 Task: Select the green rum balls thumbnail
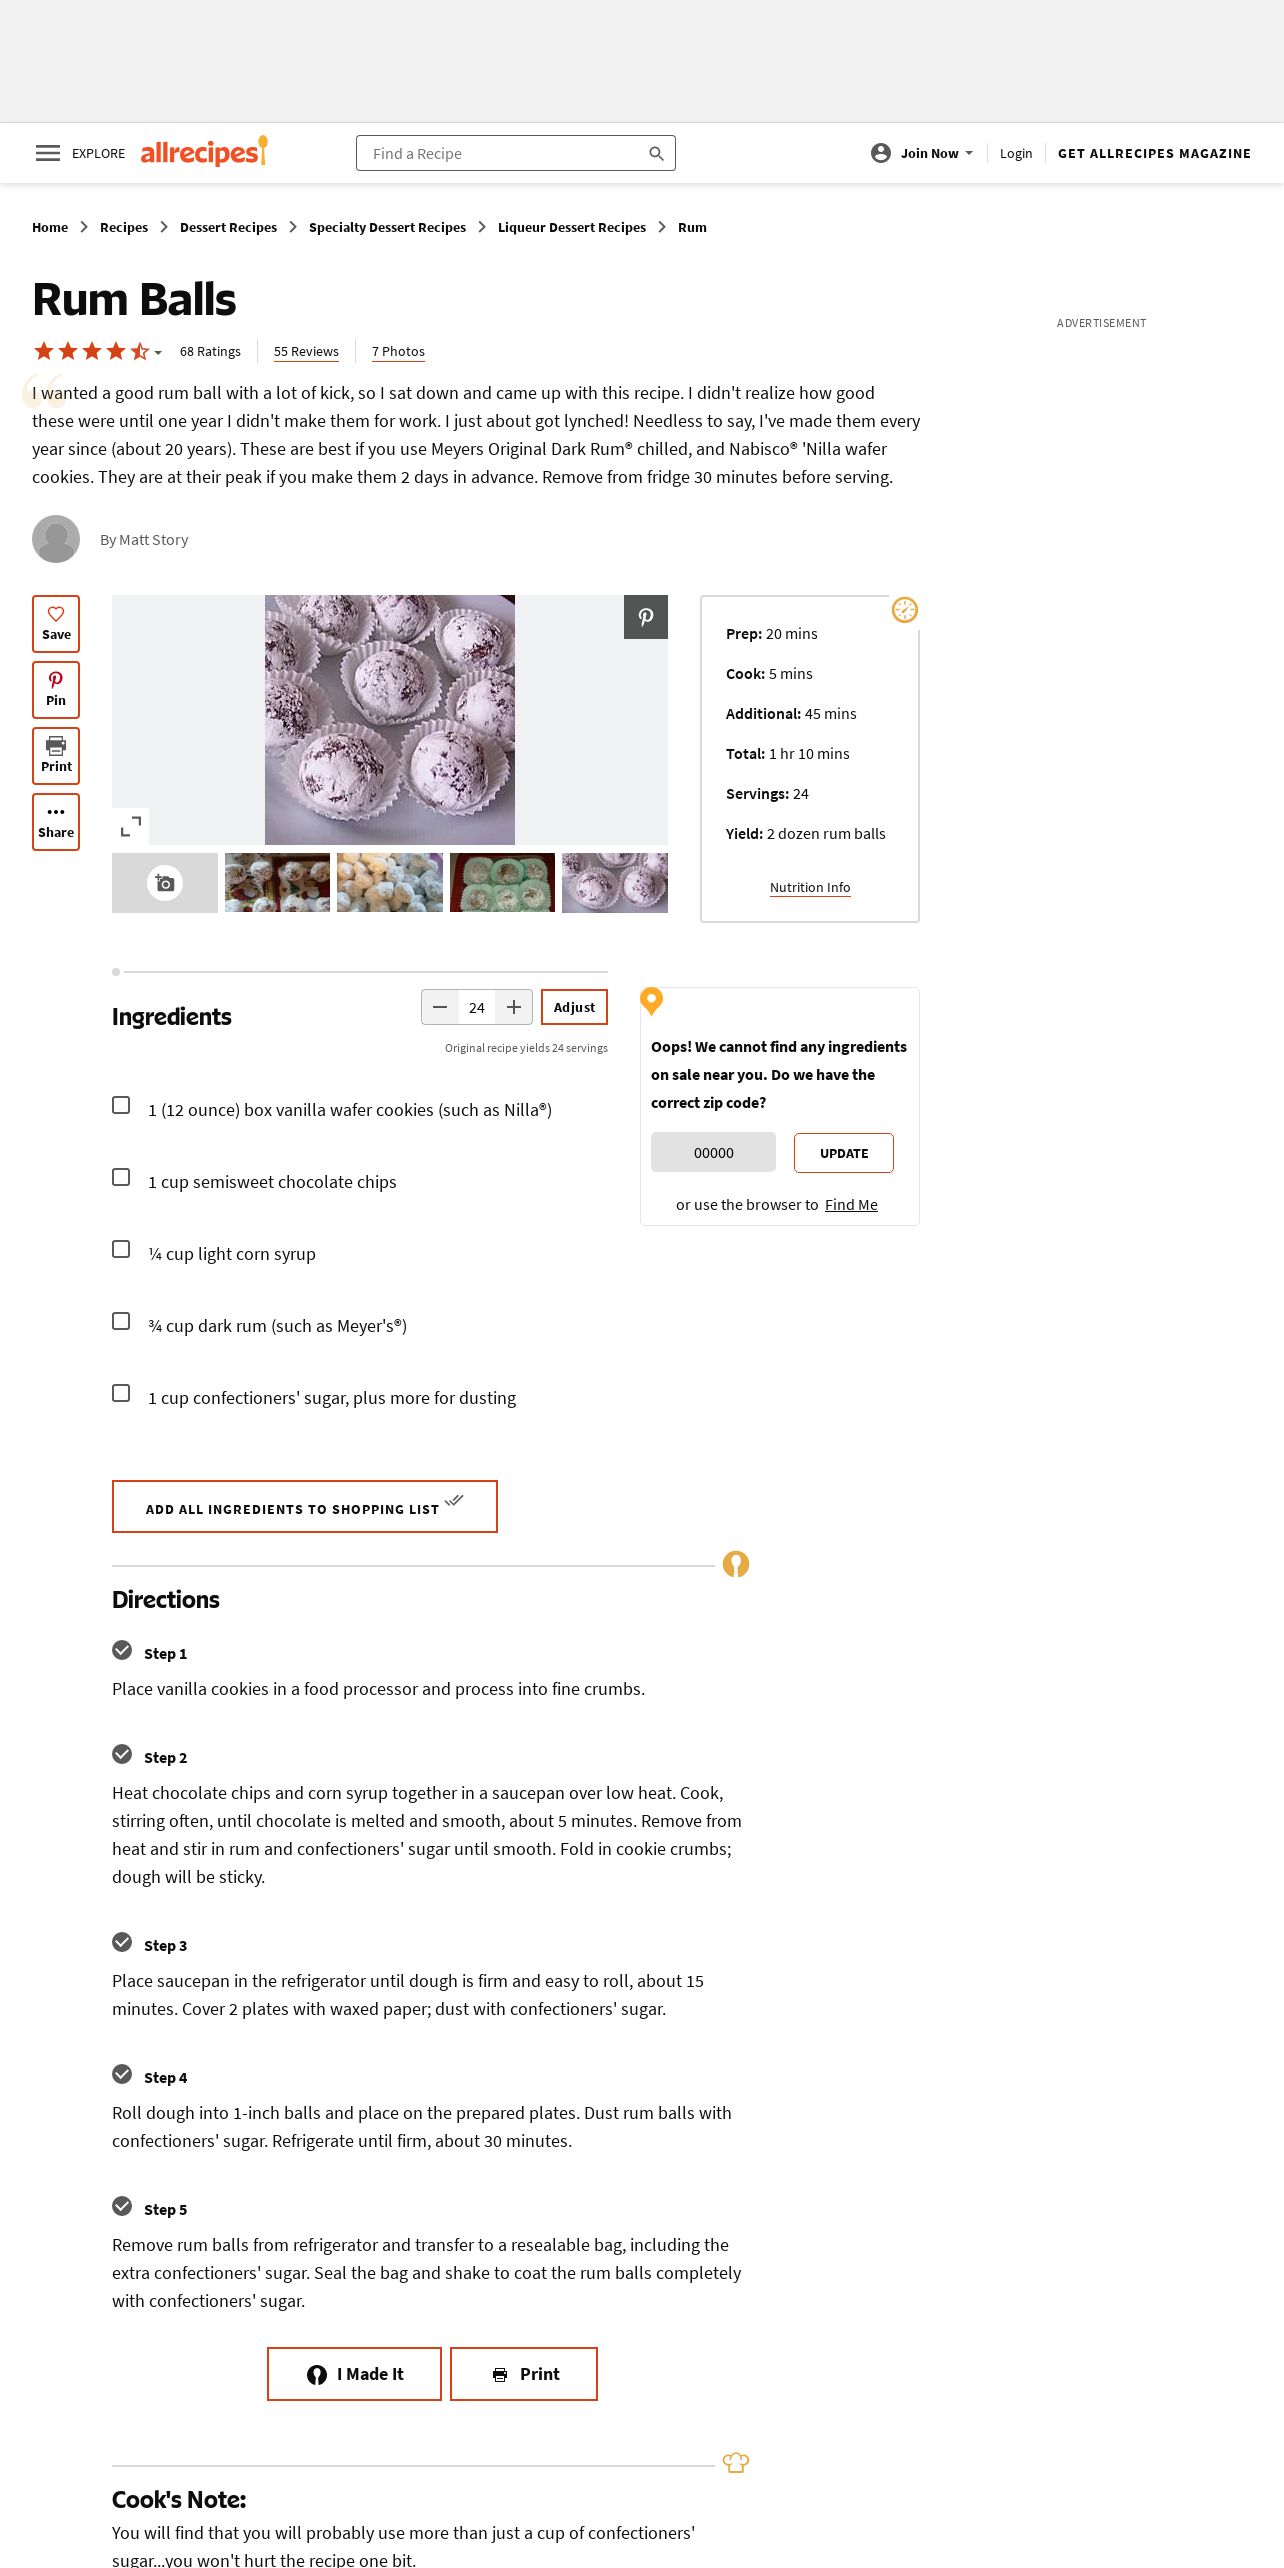coord(502,883)
